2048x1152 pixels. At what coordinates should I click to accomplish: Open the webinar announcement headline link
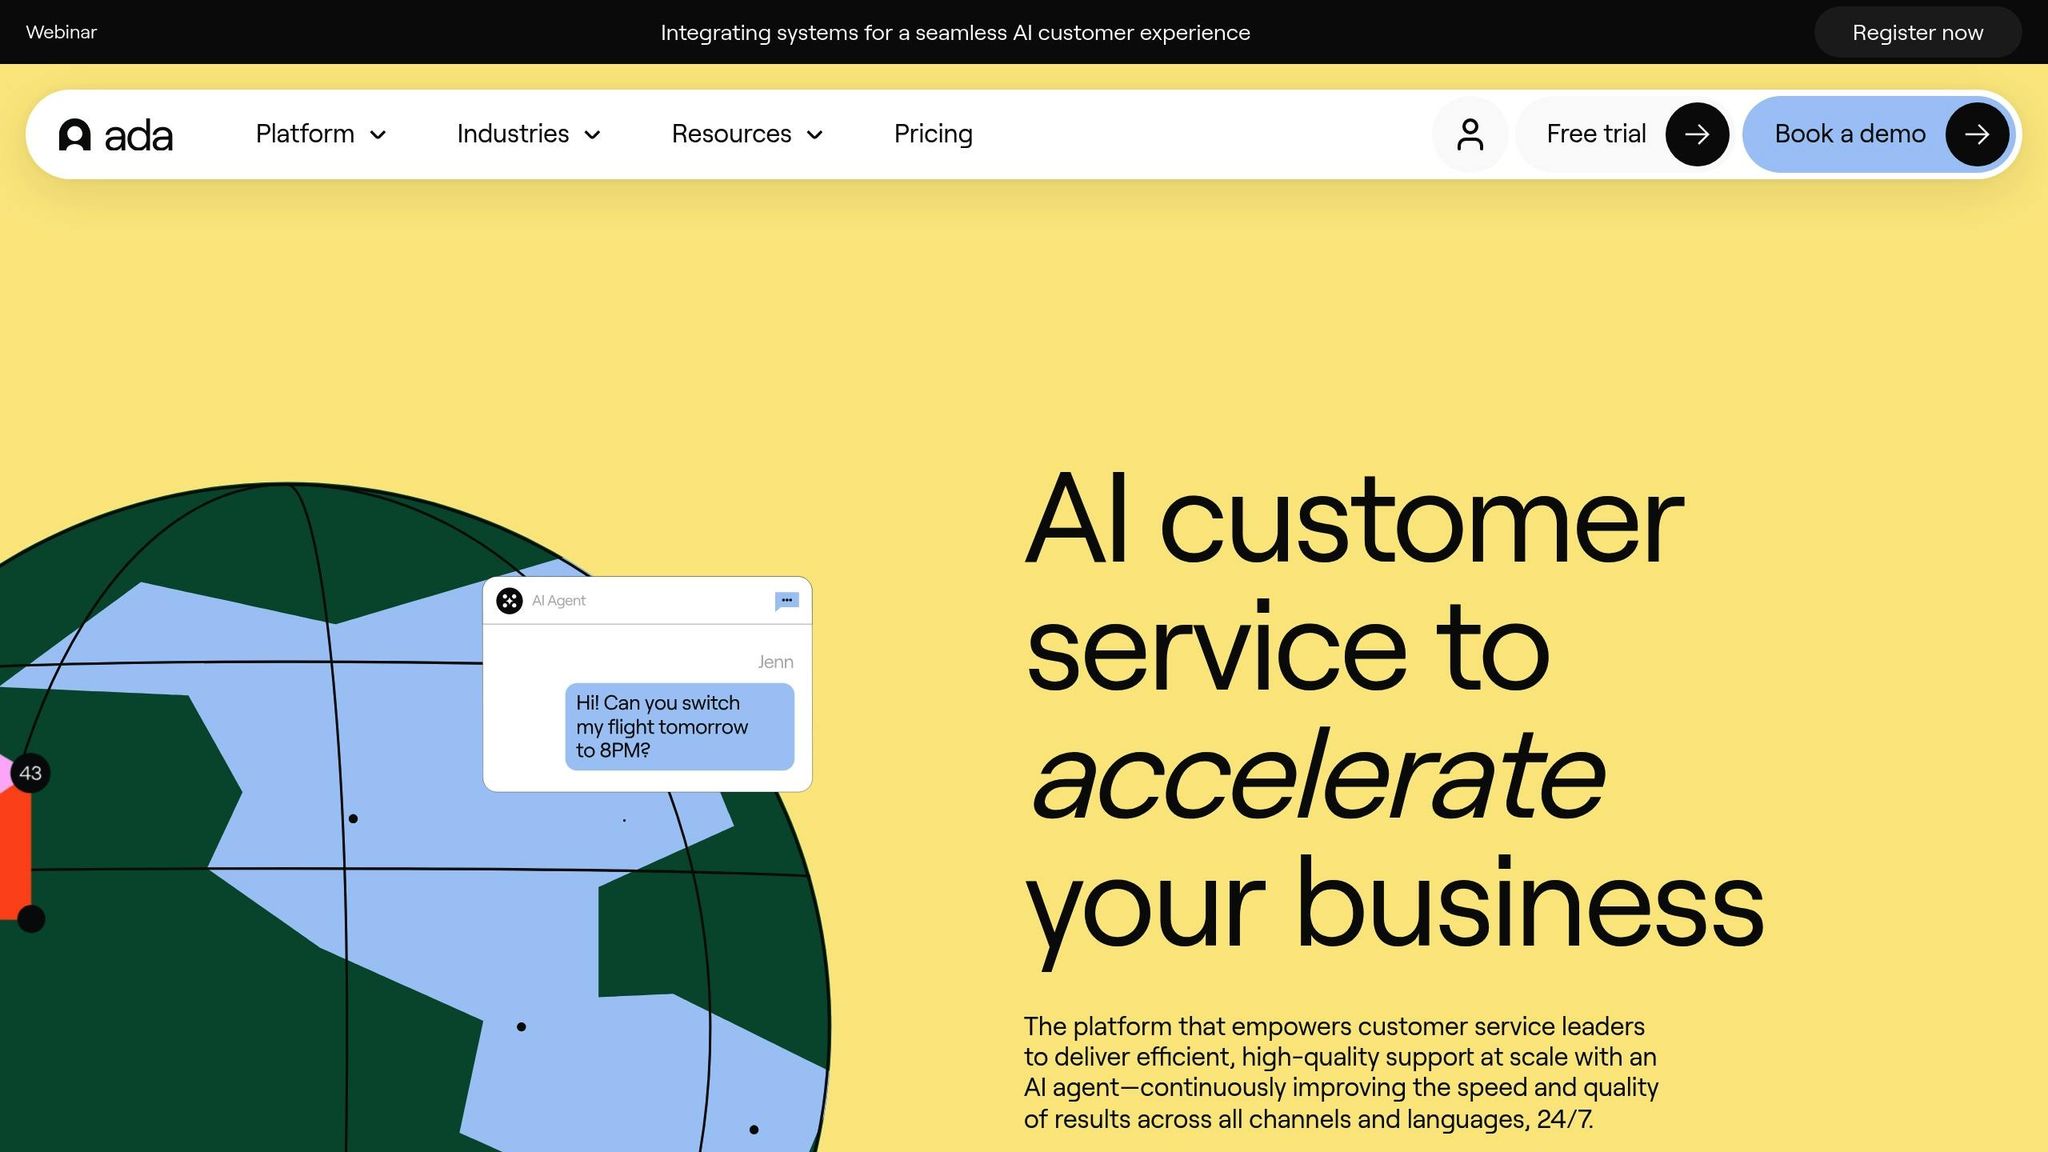point(955,32)
